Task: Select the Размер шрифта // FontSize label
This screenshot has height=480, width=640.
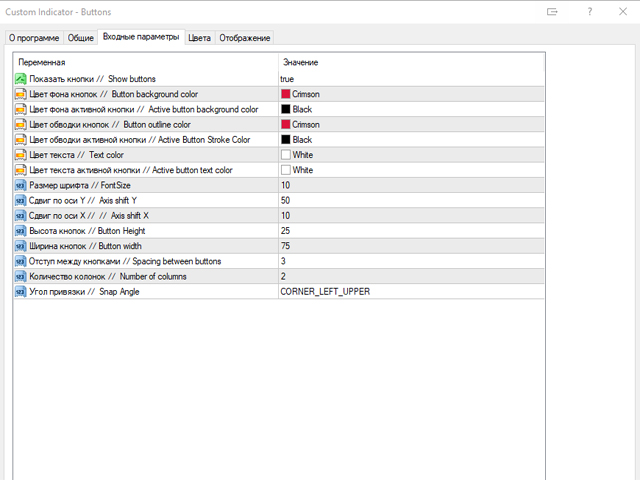Action: click(80, 185)
